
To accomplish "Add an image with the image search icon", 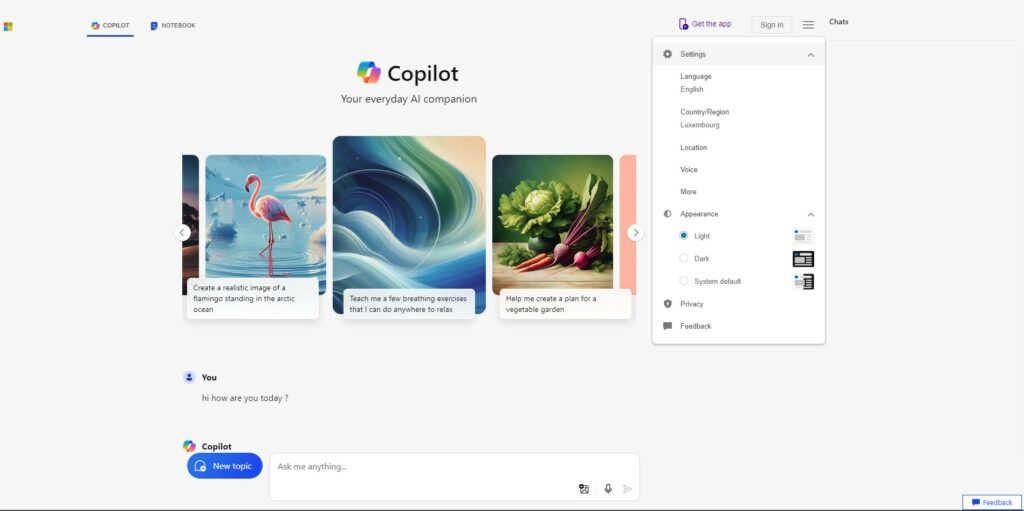I will 584,489.
